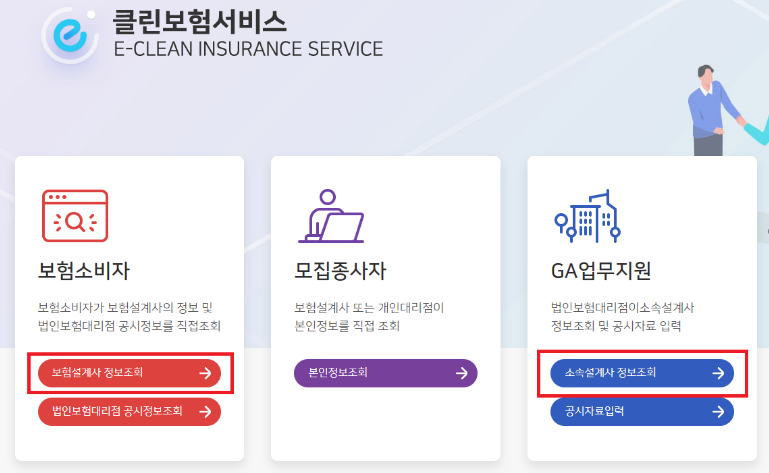Viewport: 769px width, 473px height.
Task: Click arrow on 공시자료입력 button
Action: 718,411
